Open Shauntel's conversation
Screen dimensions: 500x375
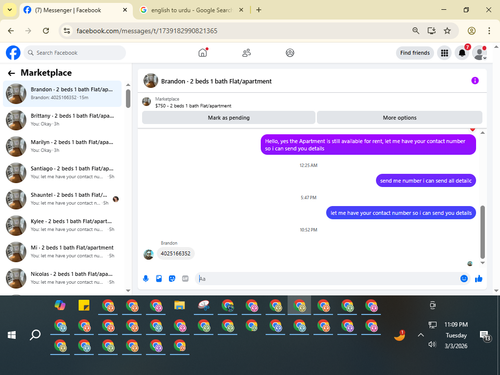click(62, 199)
